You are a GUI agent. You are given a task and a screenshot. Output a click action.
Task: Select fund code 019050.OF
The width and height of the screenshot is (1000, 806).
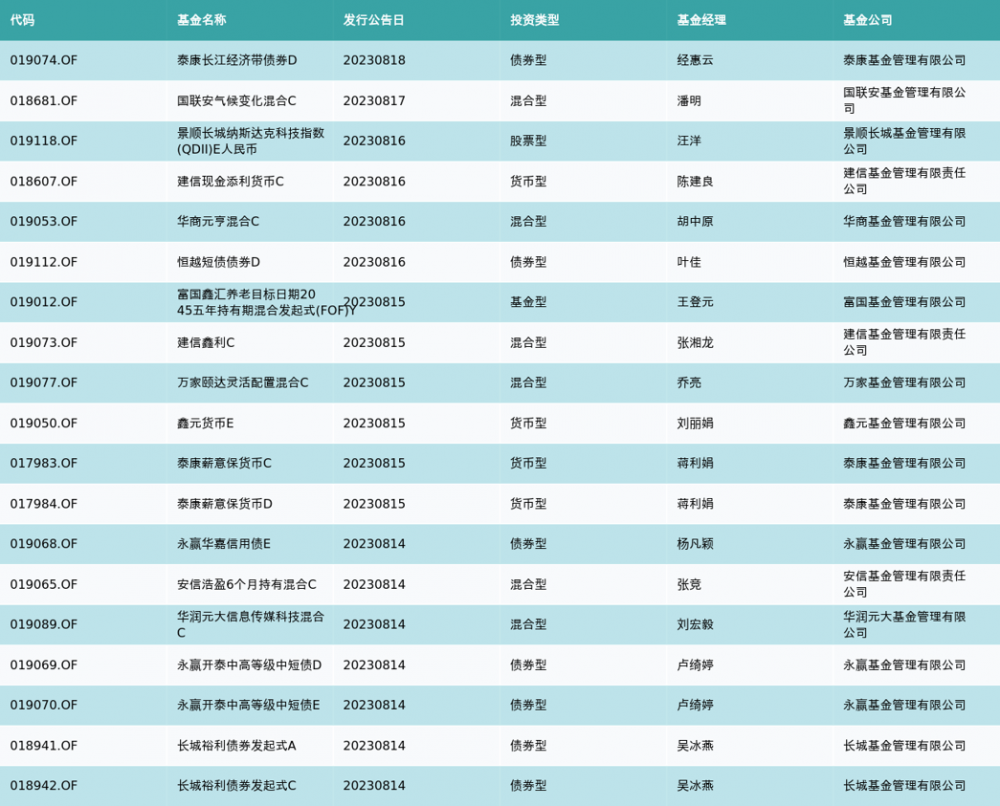point(43,423)
